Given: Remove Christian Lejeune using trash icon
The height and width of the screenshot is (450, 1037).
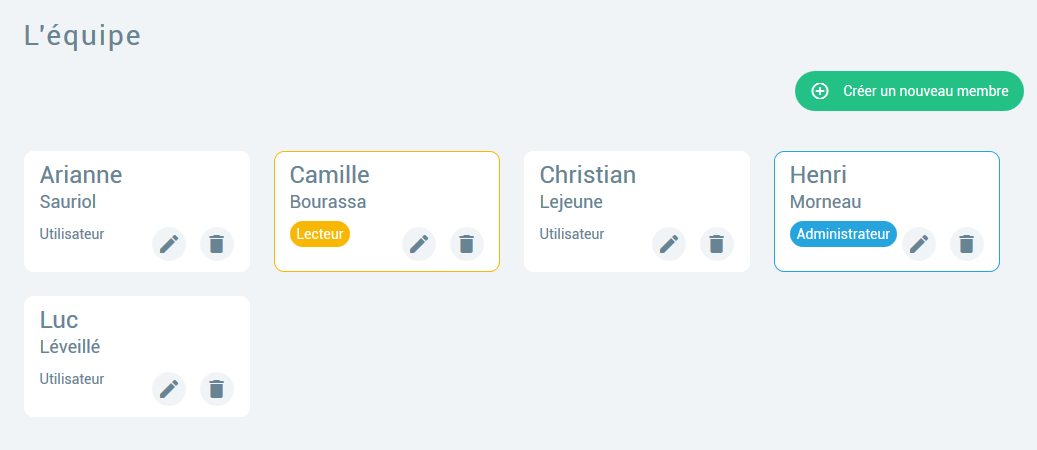Looking at the screenshot, I should (717, 244).
